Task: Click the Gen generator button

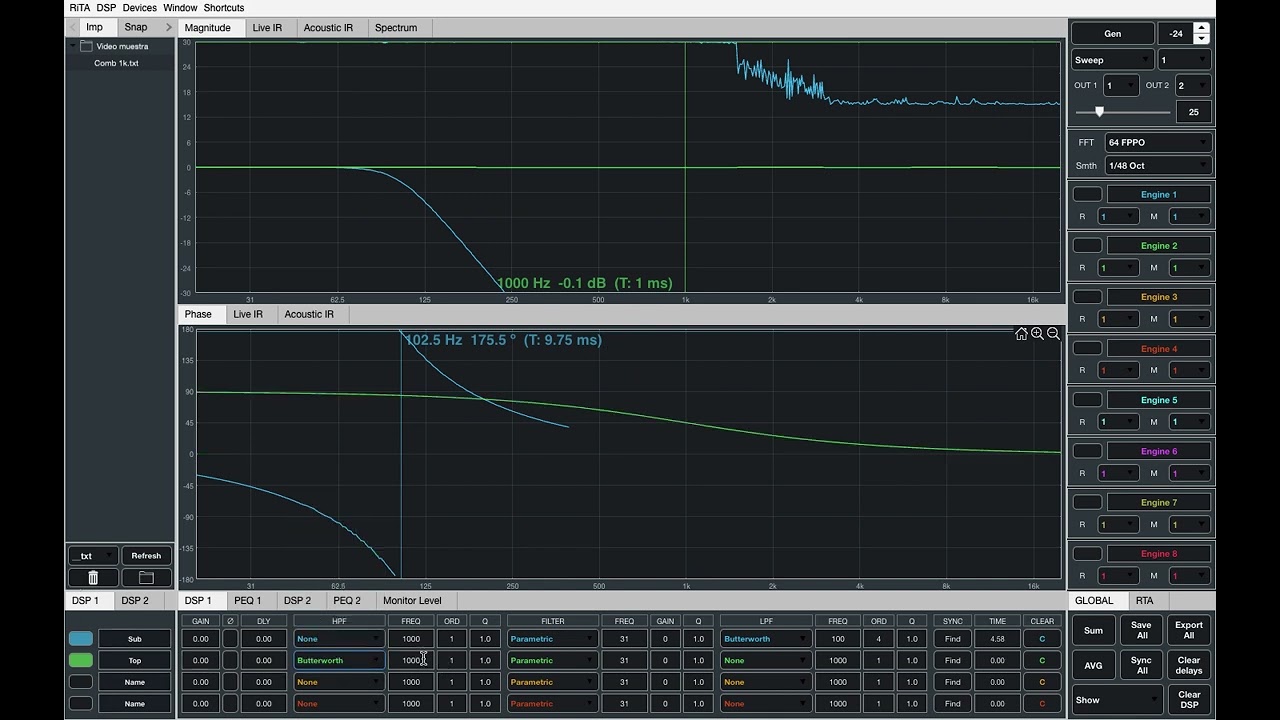Action: 1112,33
